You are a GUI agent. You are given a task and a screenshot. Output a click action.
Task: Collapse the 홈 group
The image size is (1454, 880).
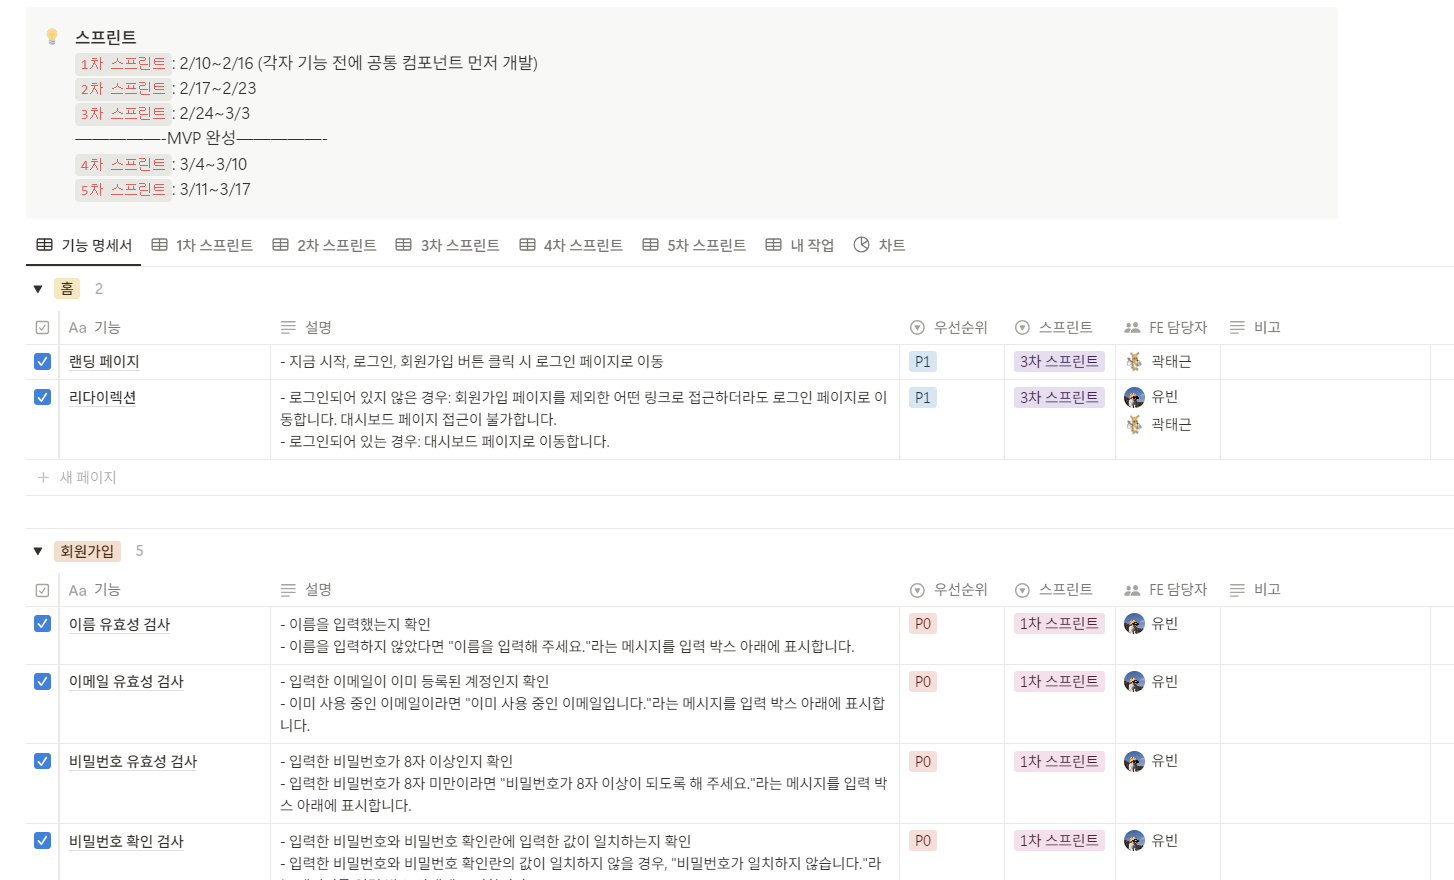[x=38, y=289]
